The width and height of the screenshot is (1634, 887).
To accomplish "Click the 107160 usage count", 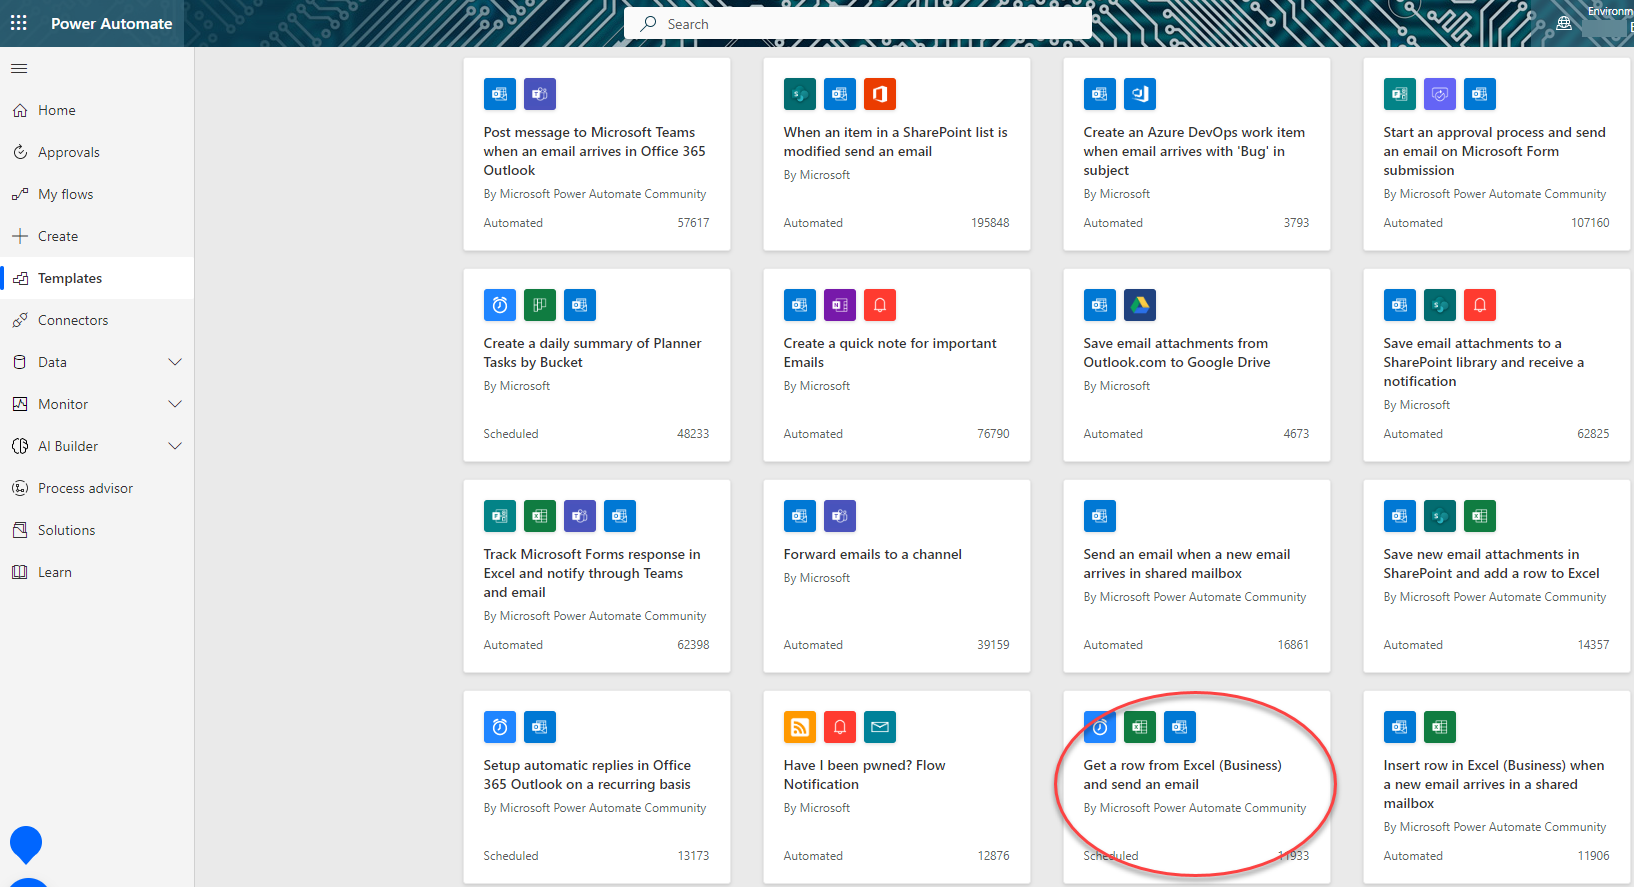I will coord(1590,223).
